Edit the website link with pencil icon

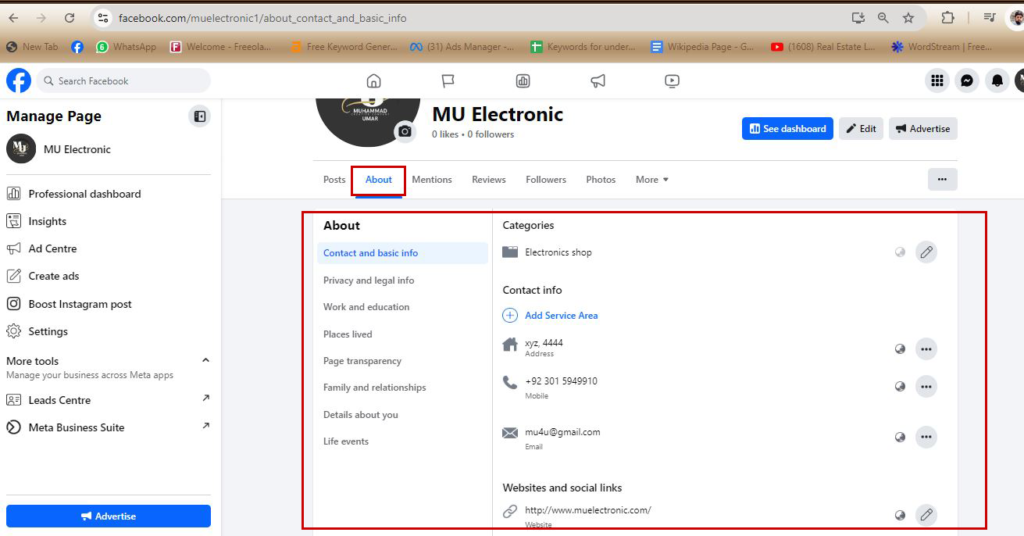[x=926, y=514]
